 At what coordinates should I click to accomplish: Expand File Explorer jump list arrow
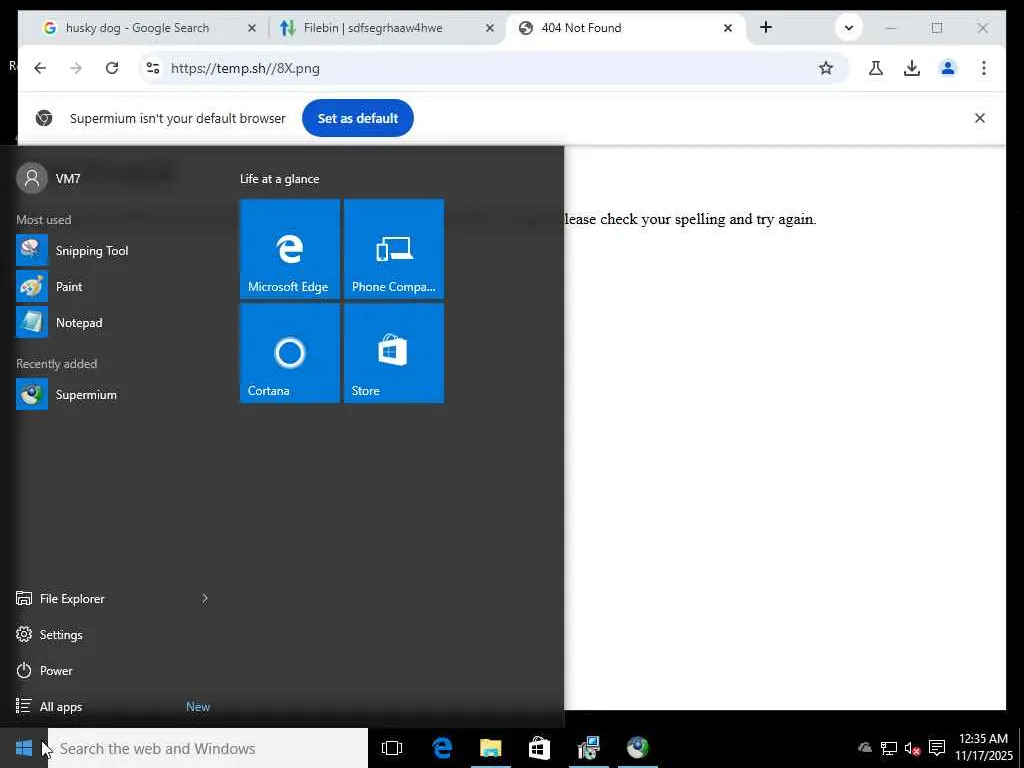point(204,598)
